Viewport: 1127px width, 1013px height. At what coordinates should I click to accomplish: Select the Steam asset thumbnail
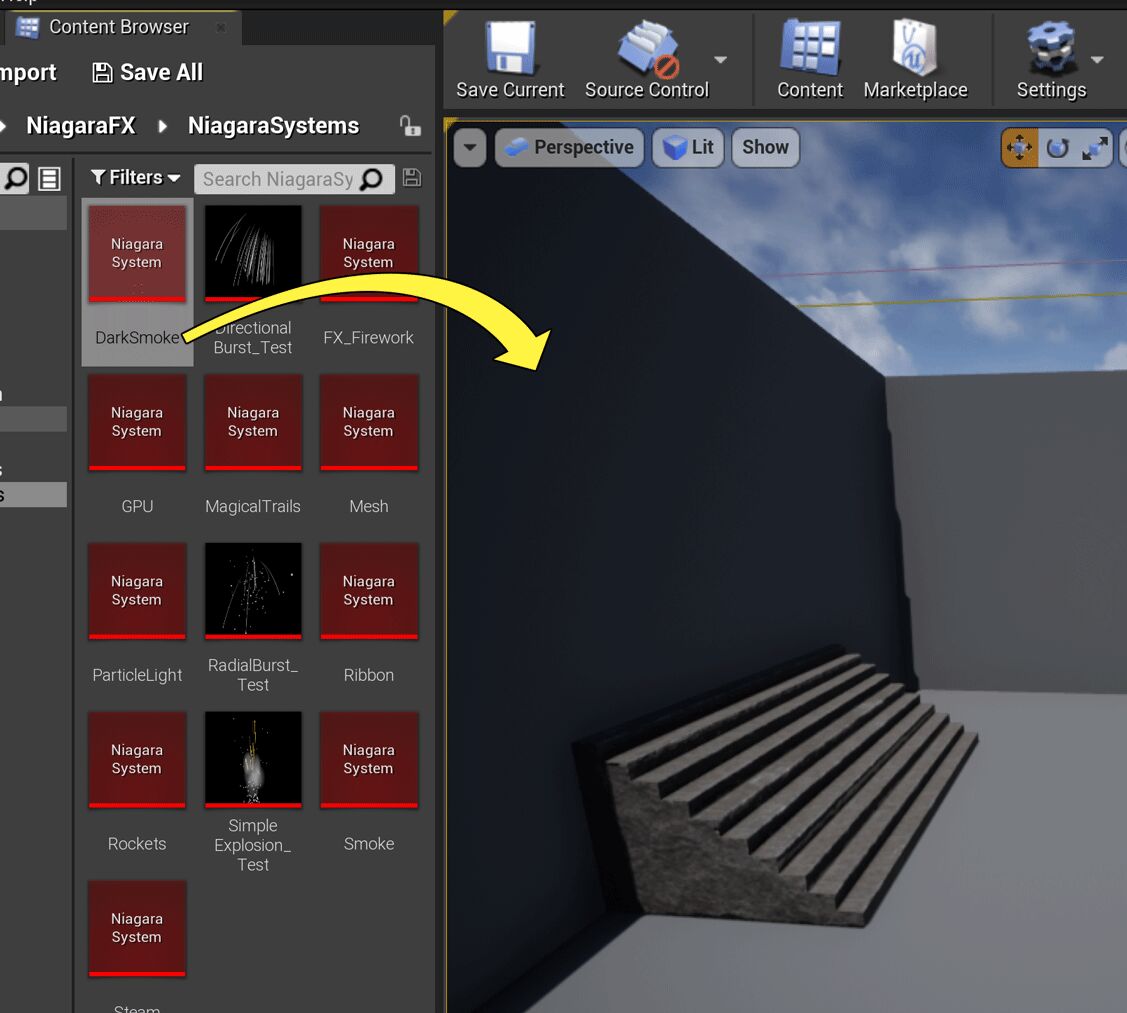(x=137, y=929)
